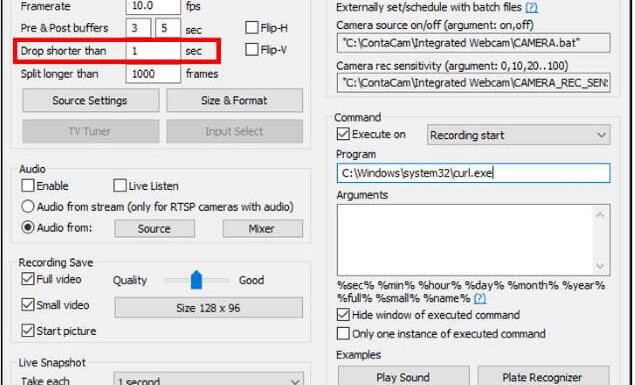Screen dimensions: 635x385
Task: Open the batch files help link
Action: tap(531, 7)
